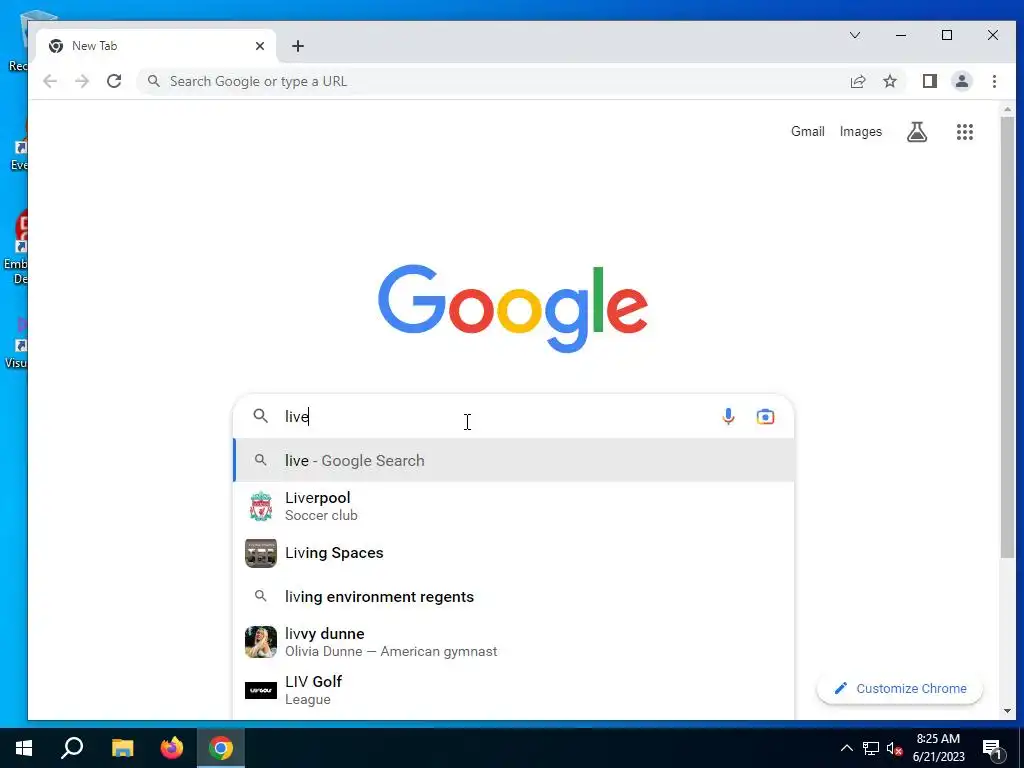The width and height of the screenshot is (1024, 768).
Task: Open File Explorer from the taskbar
Action: 122,748
